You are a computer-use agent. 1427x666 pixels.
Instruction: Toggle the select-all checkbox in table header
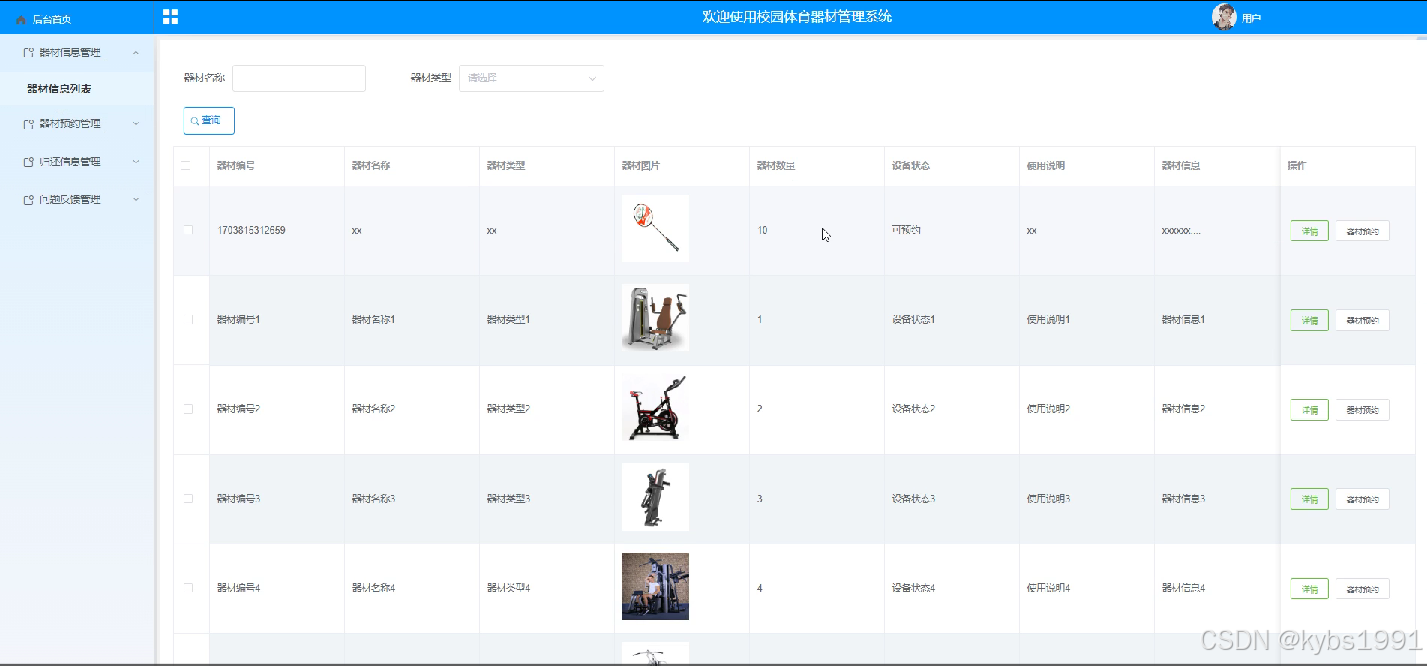[x=186, y=166]
